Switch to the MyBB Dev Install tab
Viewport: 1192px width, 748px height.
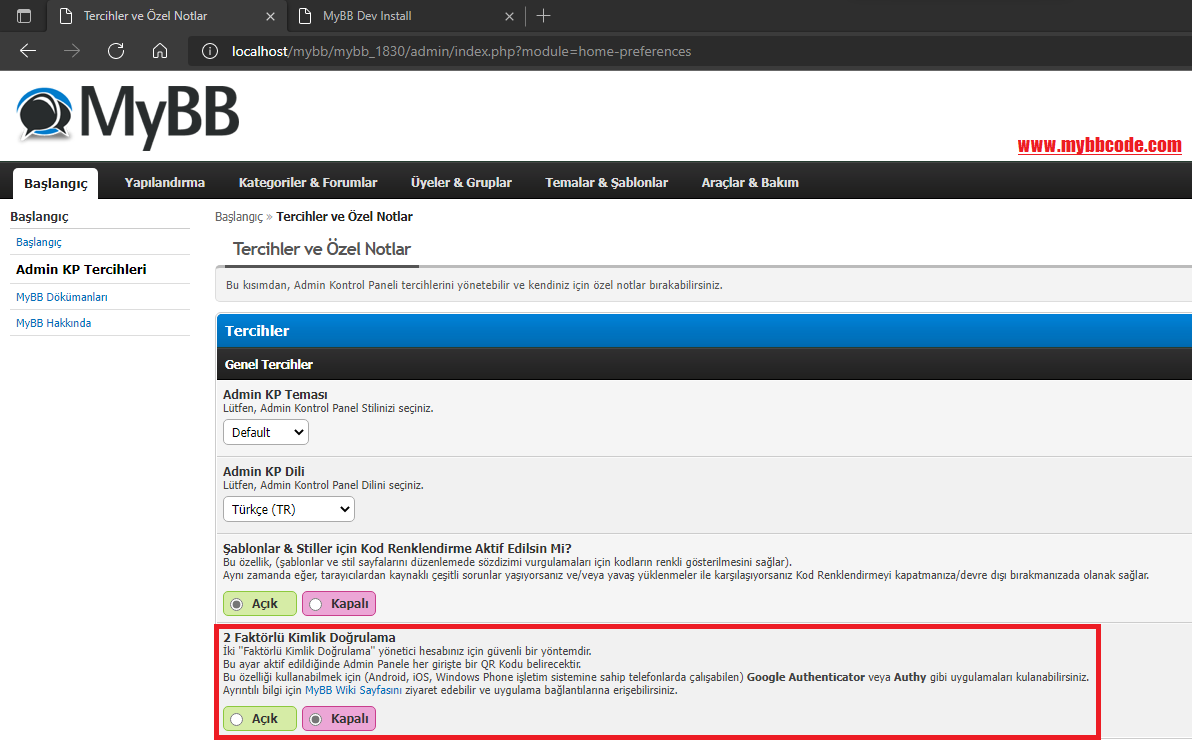(x=407, y=16)
